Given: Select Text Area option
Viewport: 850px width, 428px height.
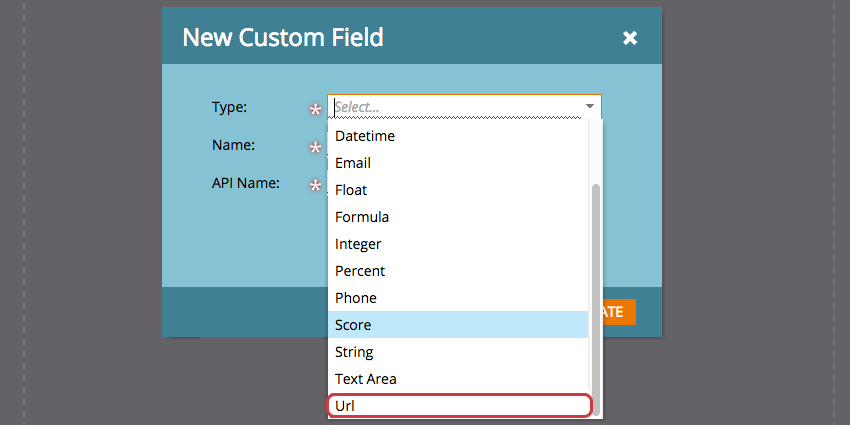Looking at the screenshot, I should coord(365,379).
